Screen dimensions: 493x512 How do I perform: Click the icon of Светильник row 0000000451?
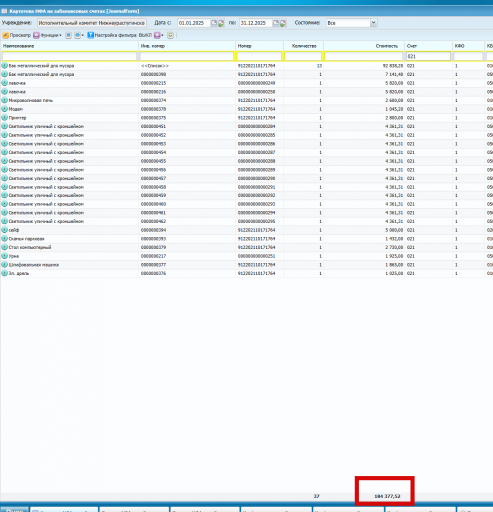(x=5, y=126)
